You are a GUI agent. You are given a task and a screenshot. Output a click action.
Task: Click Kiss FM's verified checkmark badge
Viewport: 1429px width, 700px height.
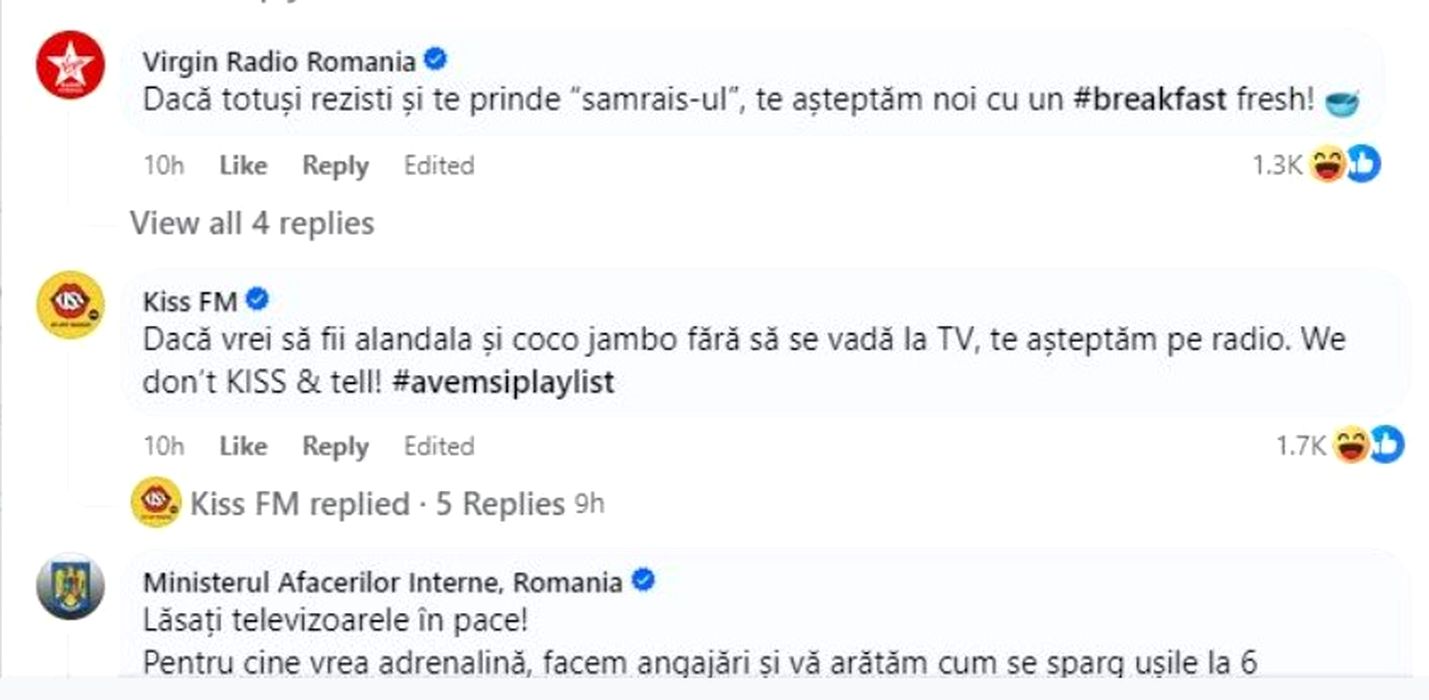[257, 299]
